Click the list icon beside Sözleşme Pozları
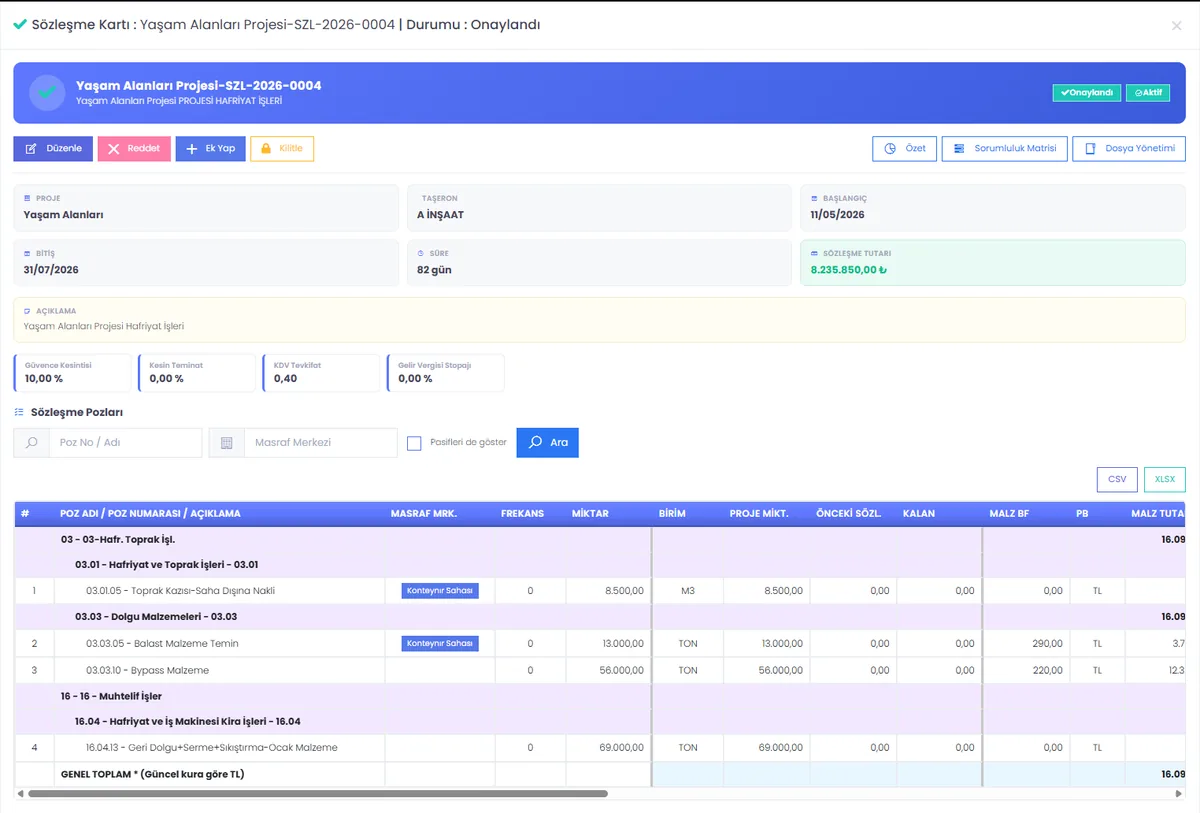Screen dimensions: 1200x813 coord(19,412)
